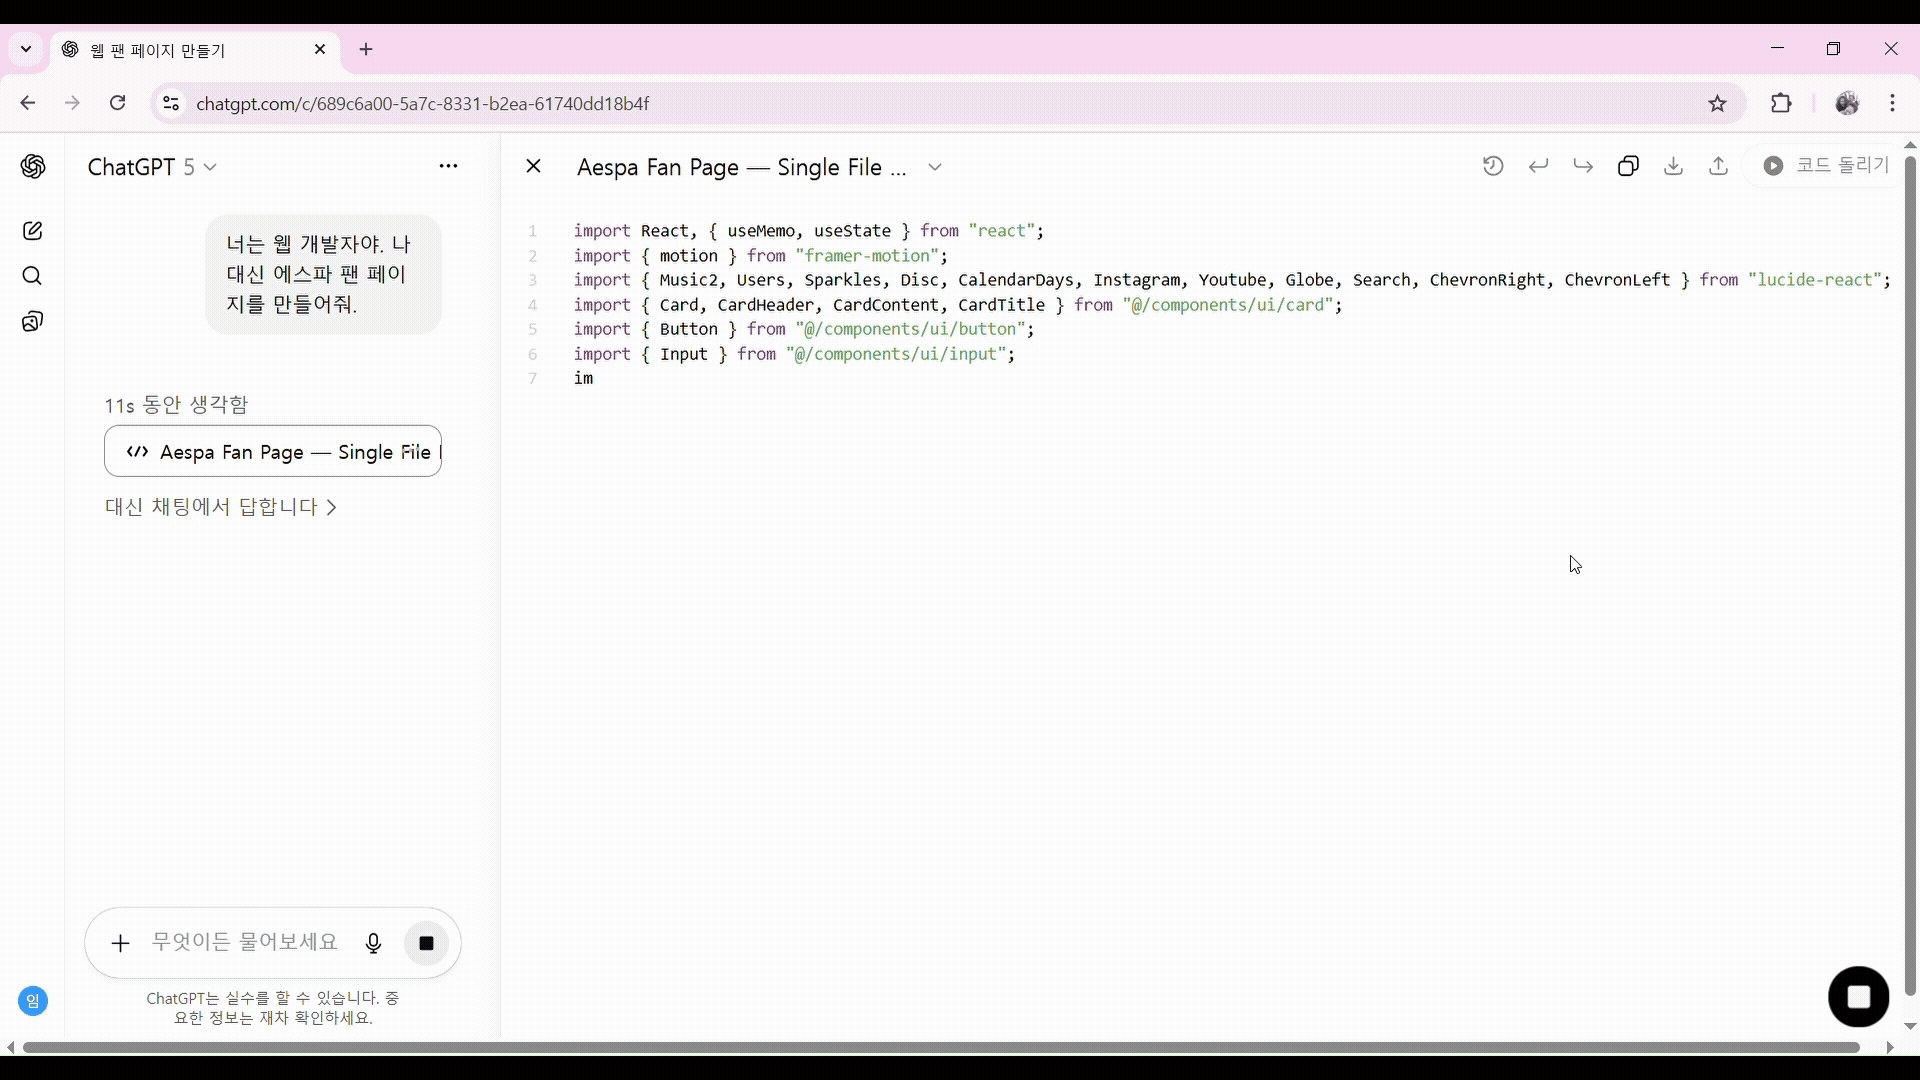Open the Aespa Fan Page canvas card
This screenshot has width=1920, height=1080.
(273, 452)
